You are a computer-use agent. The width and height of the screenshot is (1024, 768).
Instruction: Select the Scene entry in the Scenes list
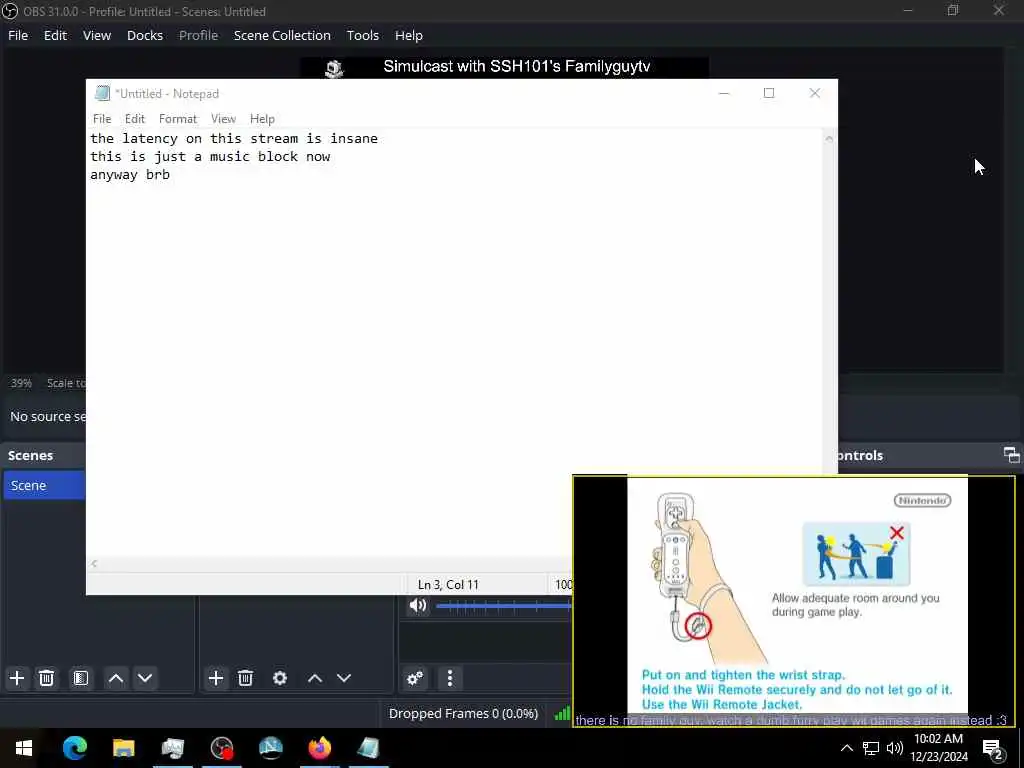click(44, 485)
